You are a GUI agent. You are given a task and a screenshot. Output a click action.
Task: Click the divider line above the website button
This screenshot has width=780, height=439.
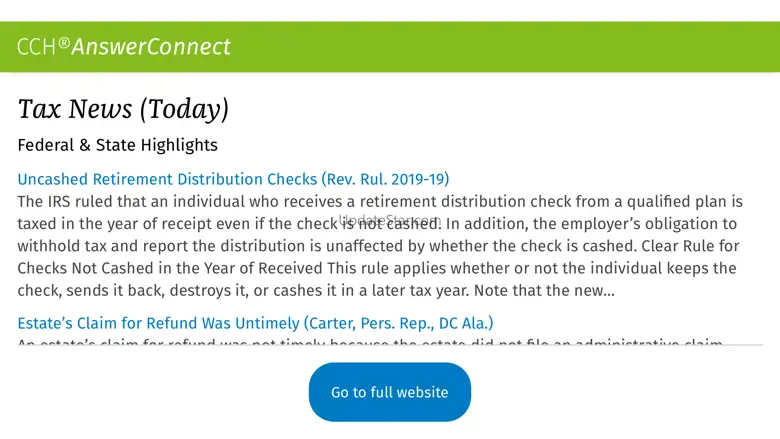(x=390, y=346)
